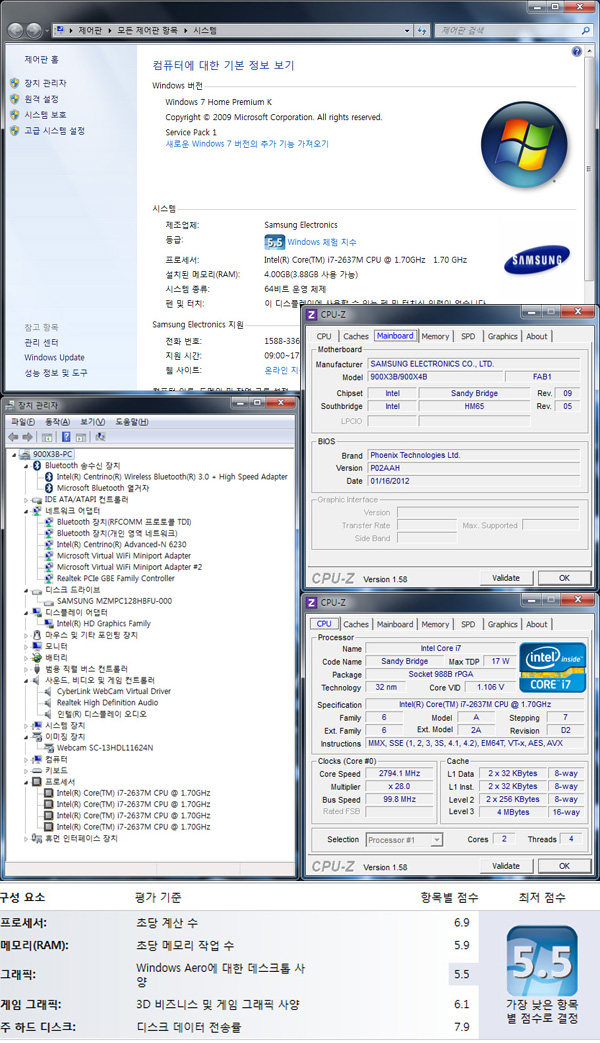
Task: Collapse the 프로세서 node
Action: 27,782
